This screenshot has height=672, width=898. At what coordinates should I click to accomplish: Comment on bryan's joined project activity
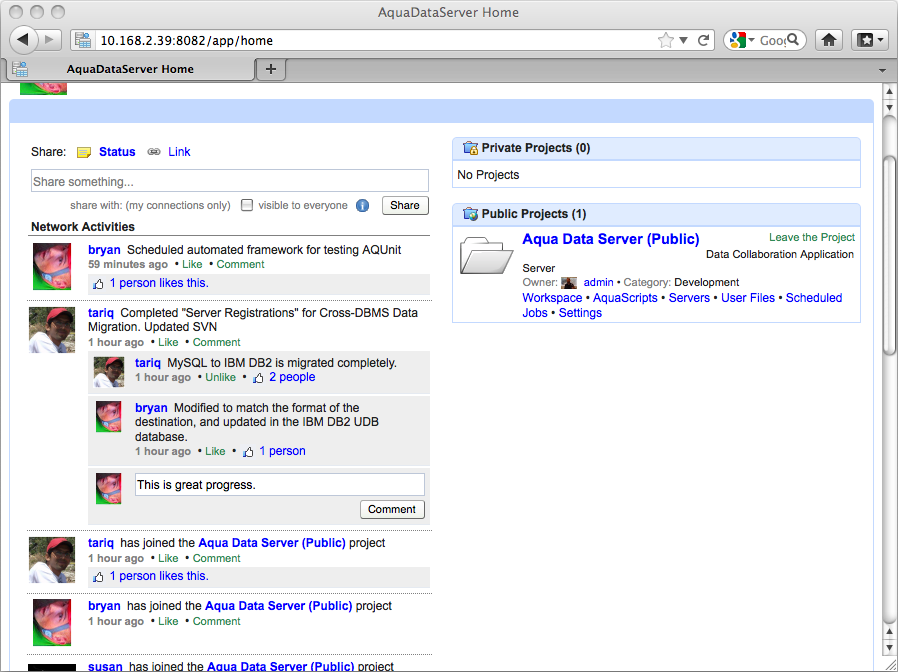point(216,621)
